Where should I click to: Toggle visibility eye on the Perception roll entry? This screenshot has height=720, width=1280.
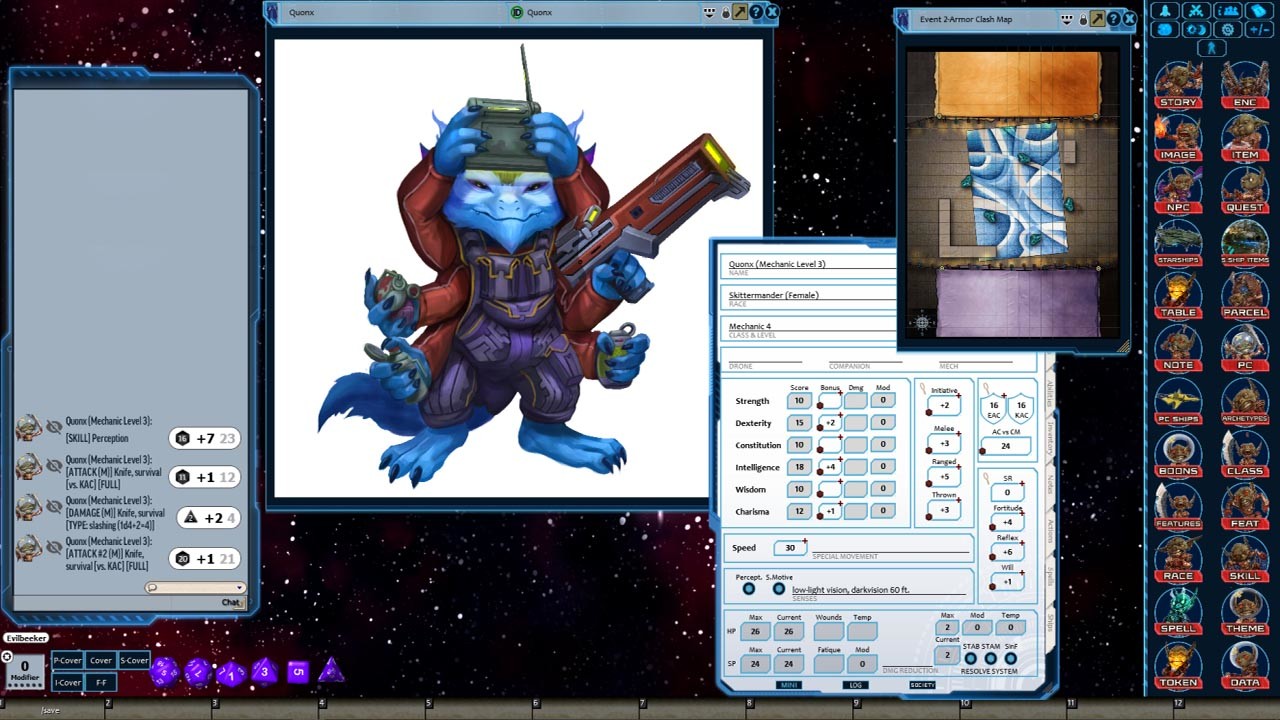point(55,424)
